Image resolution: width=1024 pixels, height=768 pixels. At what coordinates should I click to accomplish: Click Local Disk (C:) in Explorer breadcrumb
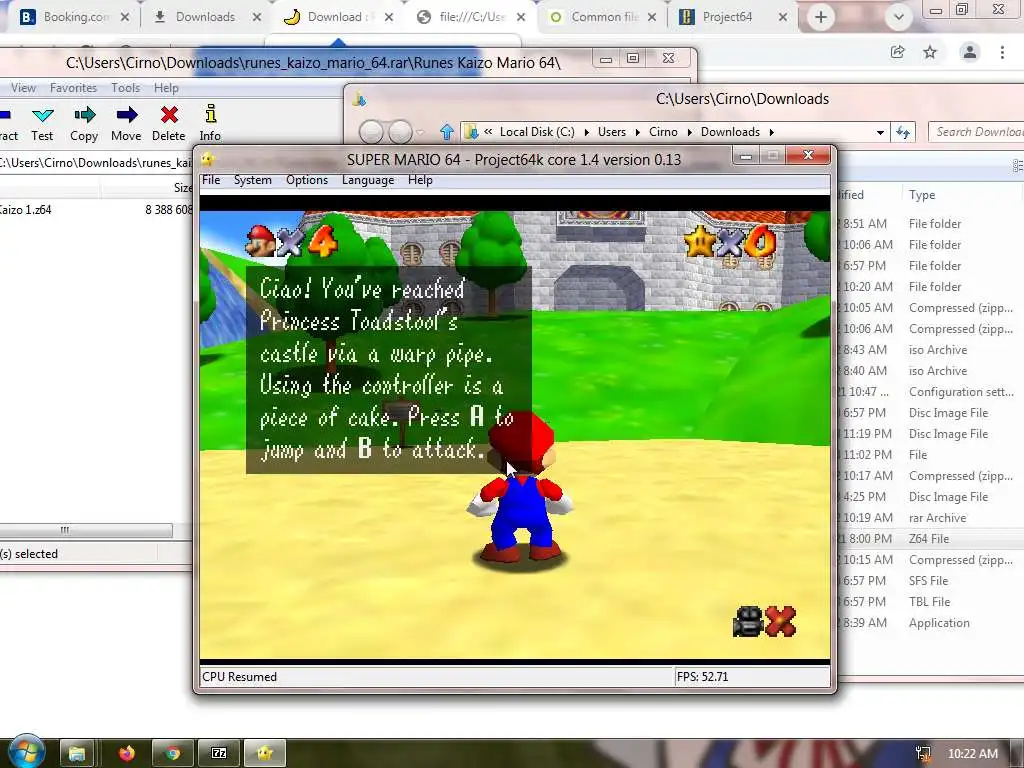point(537,132)
